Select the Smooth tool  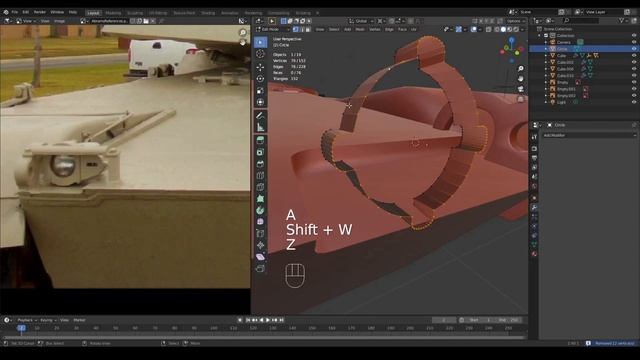260,222
